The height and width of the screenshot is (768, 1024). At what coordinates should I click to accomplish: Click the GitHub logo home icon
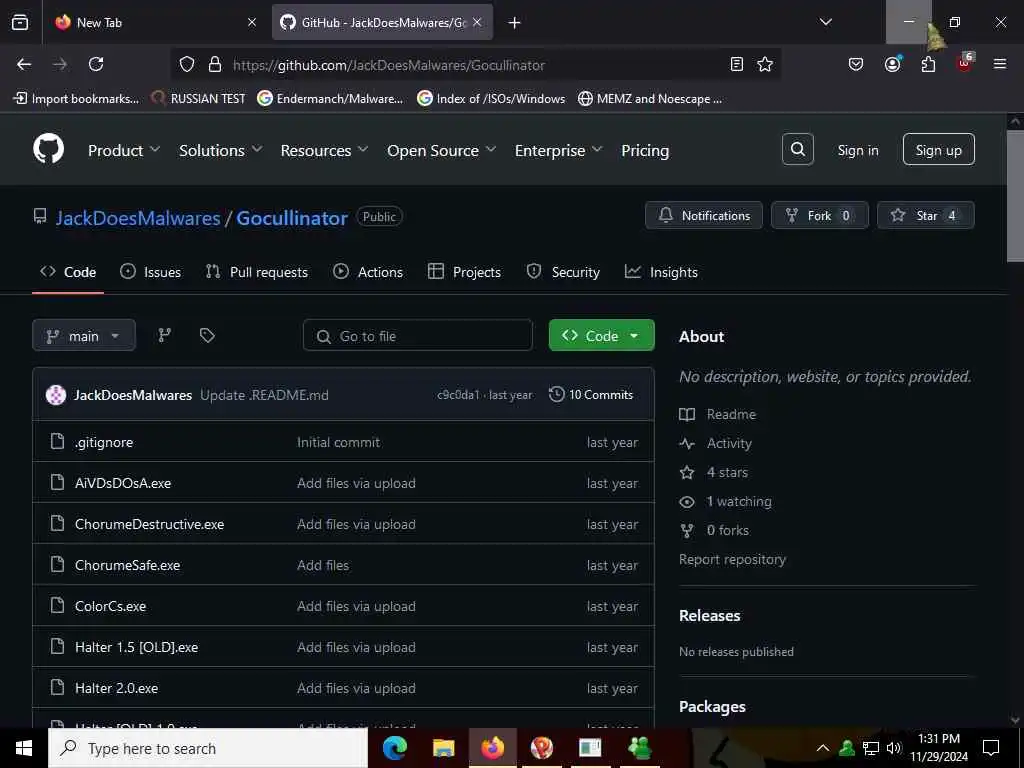tap(48, 149)
